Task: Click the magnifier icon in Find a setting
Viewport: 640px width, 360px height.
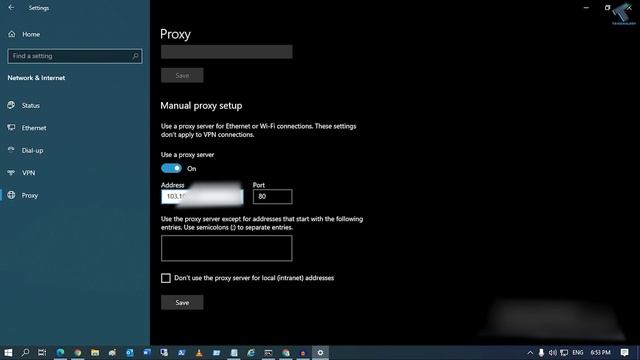Action: [x=135, y=56]
